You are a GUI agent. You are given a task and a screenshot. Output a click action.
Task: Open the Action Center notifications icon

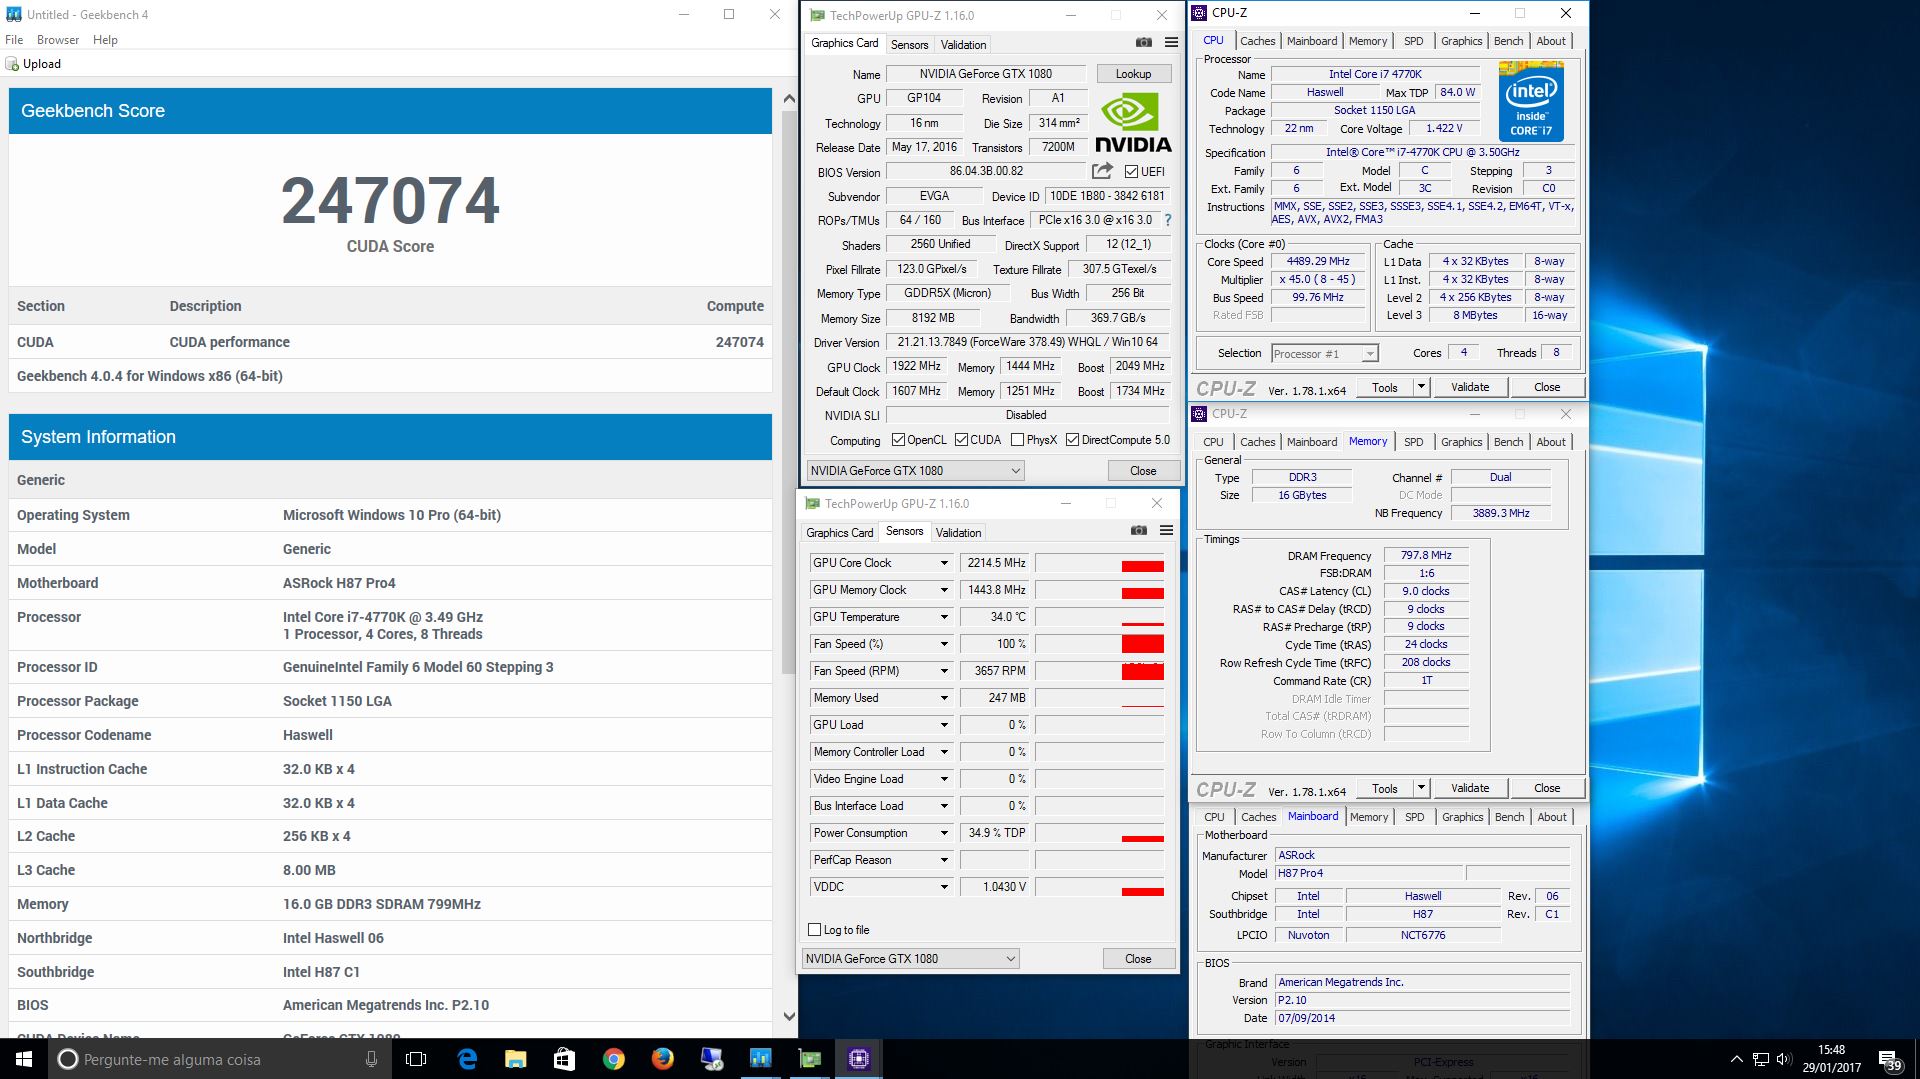[x=1889, y=1060]
